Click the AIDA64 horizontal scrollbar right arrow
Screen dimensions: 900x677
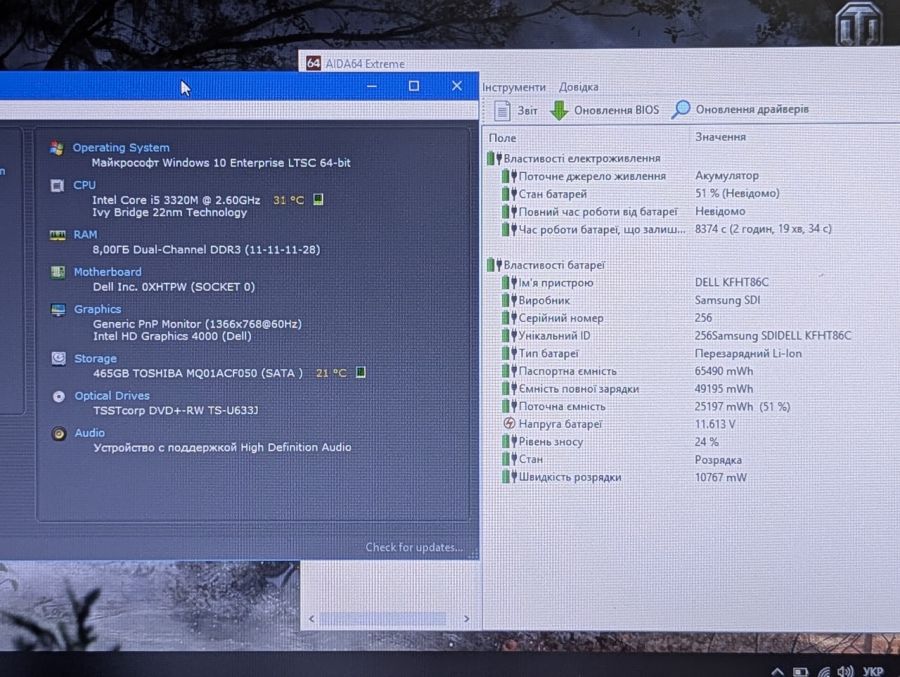coord(466,618)
